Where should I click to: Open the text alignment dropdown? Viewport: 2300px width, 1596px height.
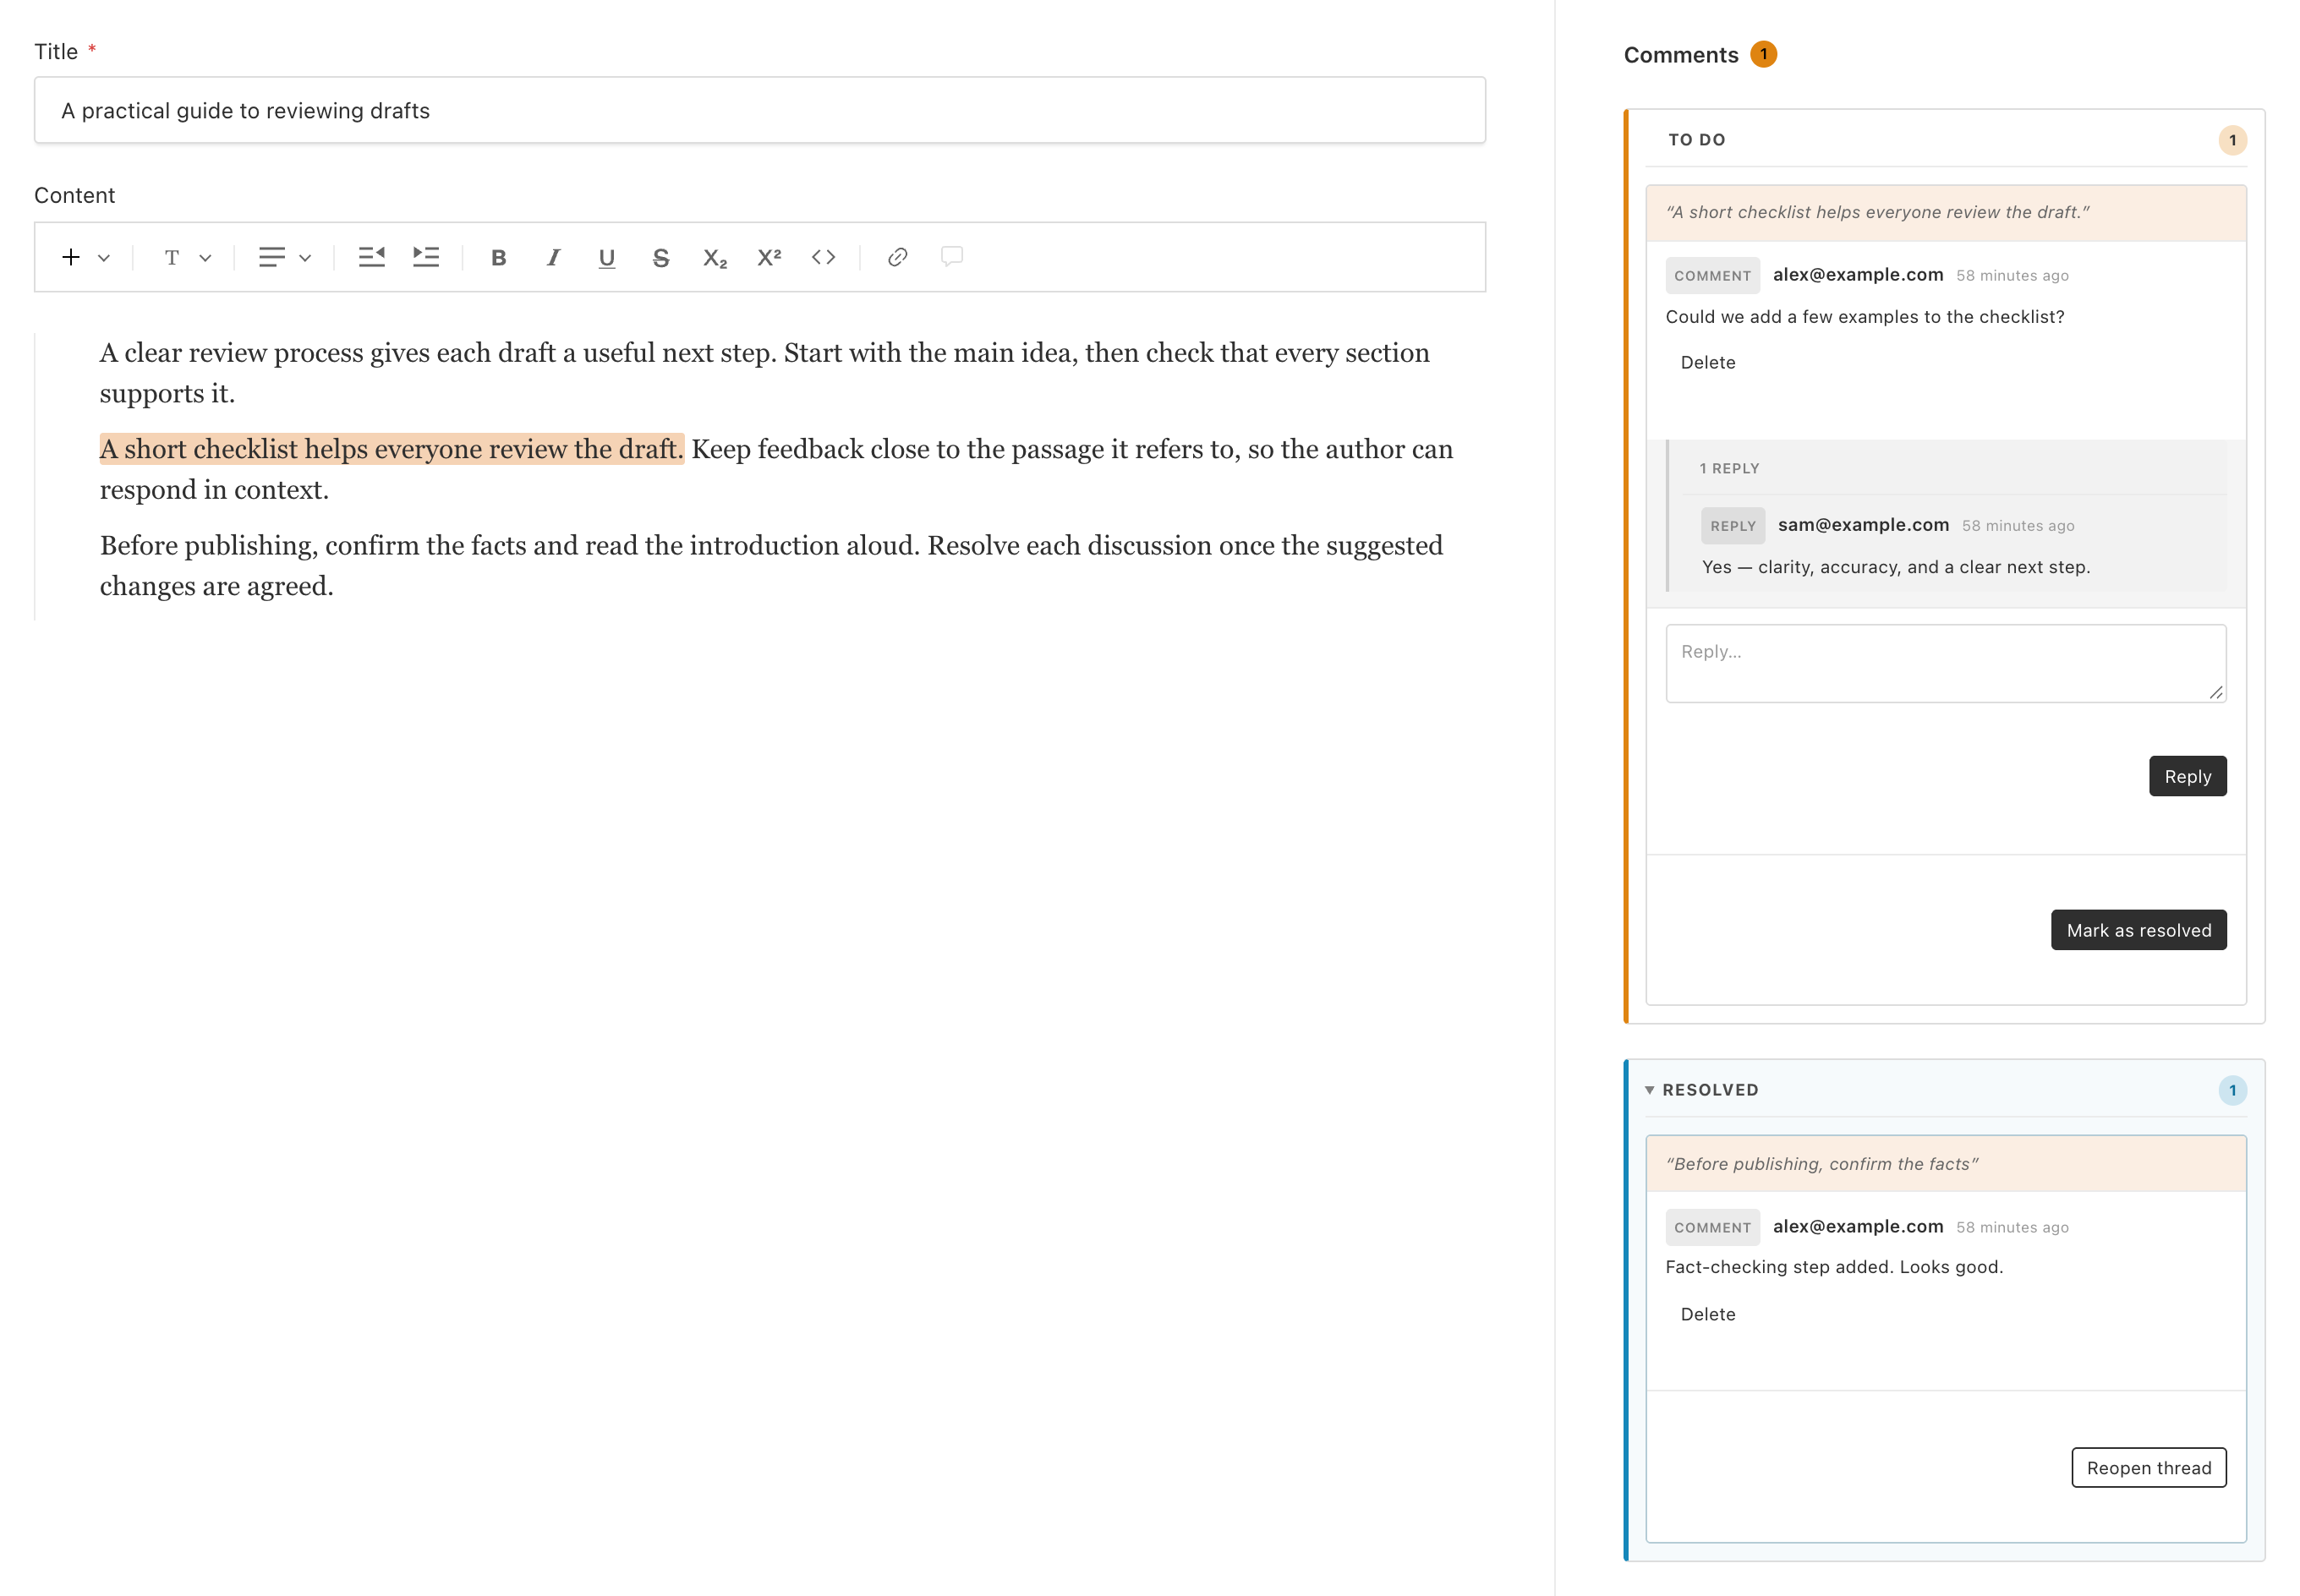click(x=284, y=257)
